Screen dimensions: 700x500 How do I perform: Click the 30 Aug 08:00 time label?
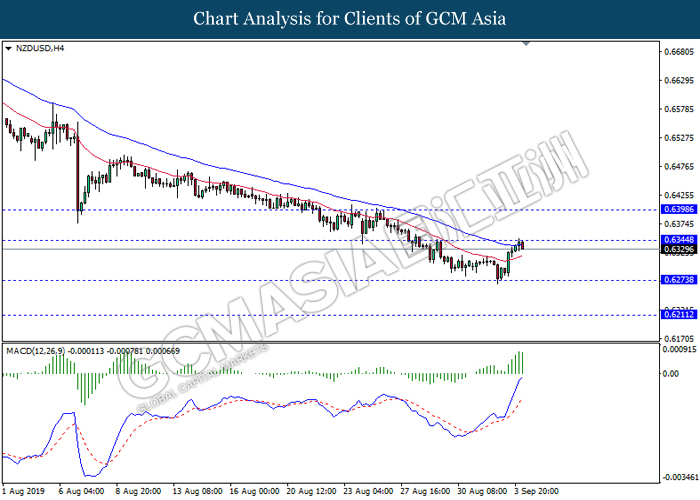coord(483,492)
